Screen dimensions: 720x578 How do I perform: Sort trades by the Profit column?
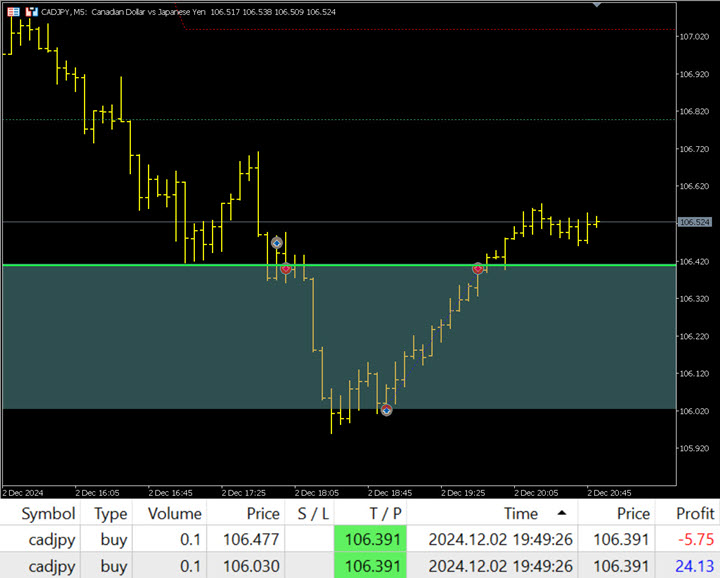pyautogui.click(x=695, y=513)
